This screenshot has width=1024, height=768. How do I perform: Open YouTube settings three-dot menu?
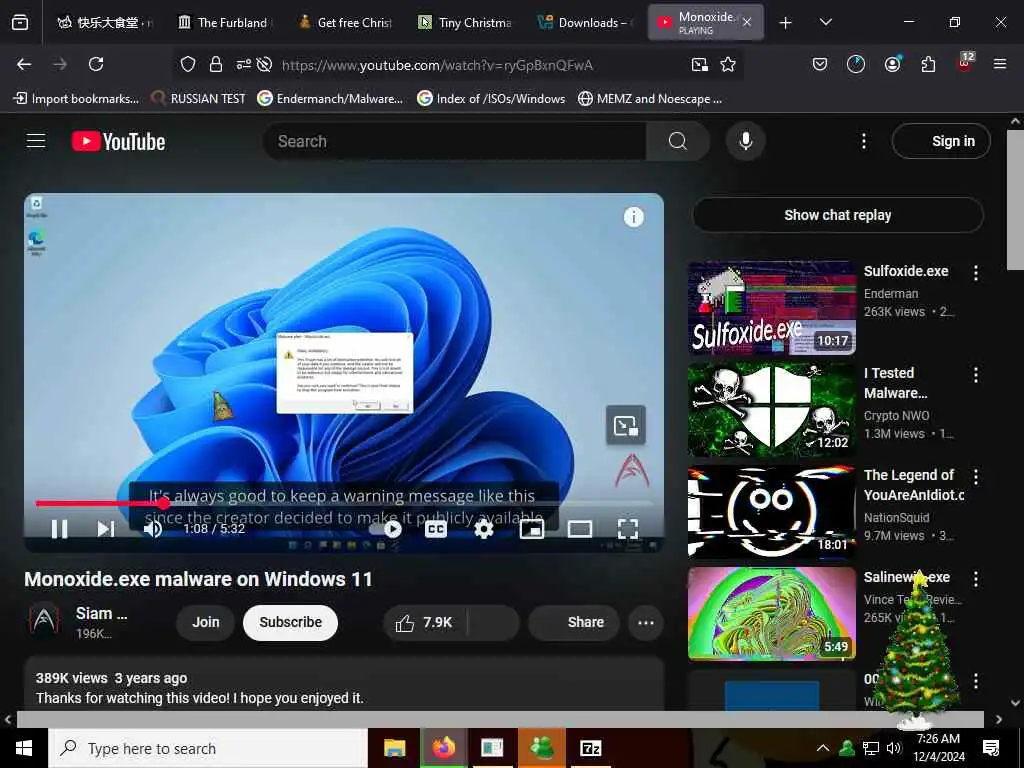[864, 141]
